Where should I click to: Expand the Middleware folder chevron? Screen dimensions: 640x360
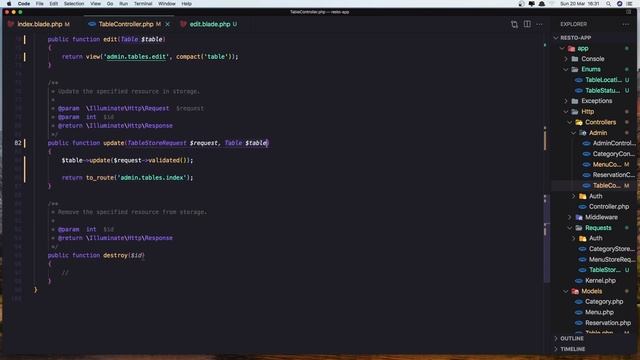pyautogui.click(x=570, y=218)
